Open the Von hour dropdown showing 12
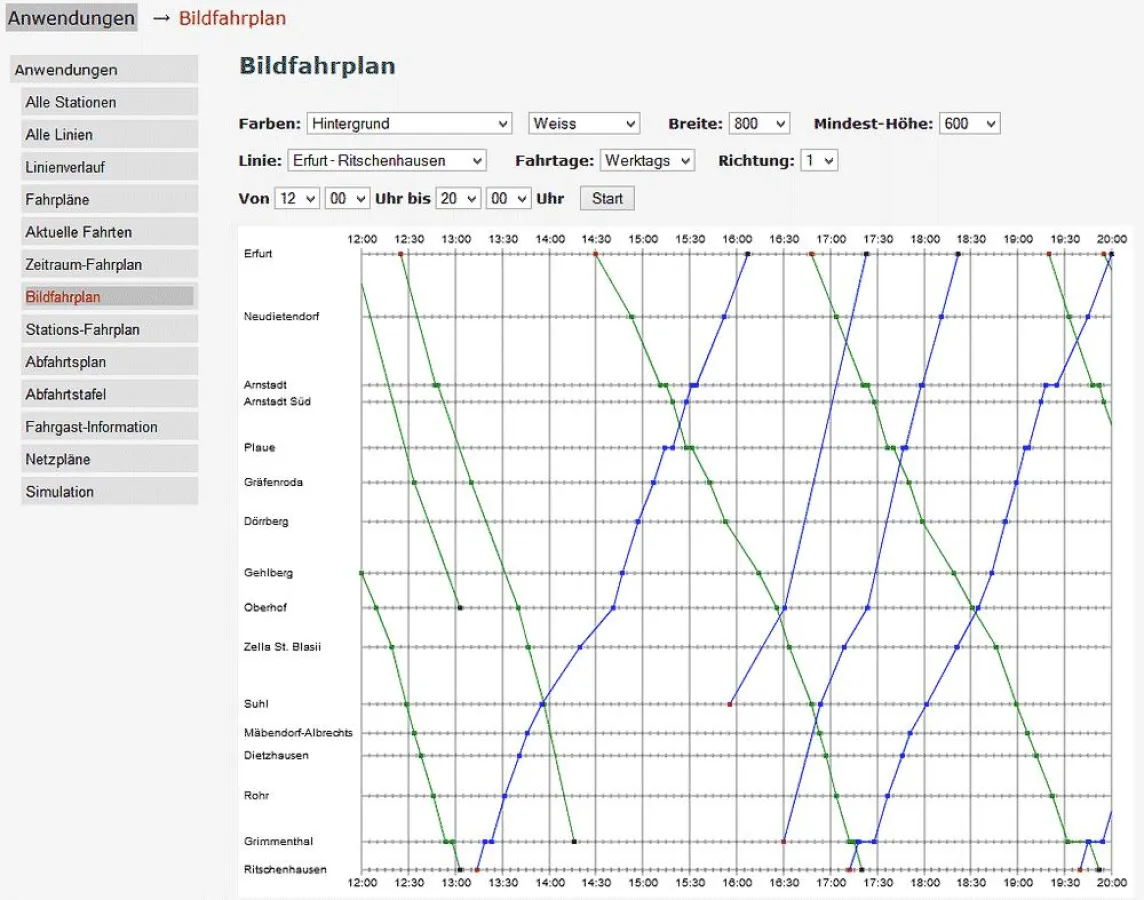Viewport: 1144px width, 900px height. 297,198
